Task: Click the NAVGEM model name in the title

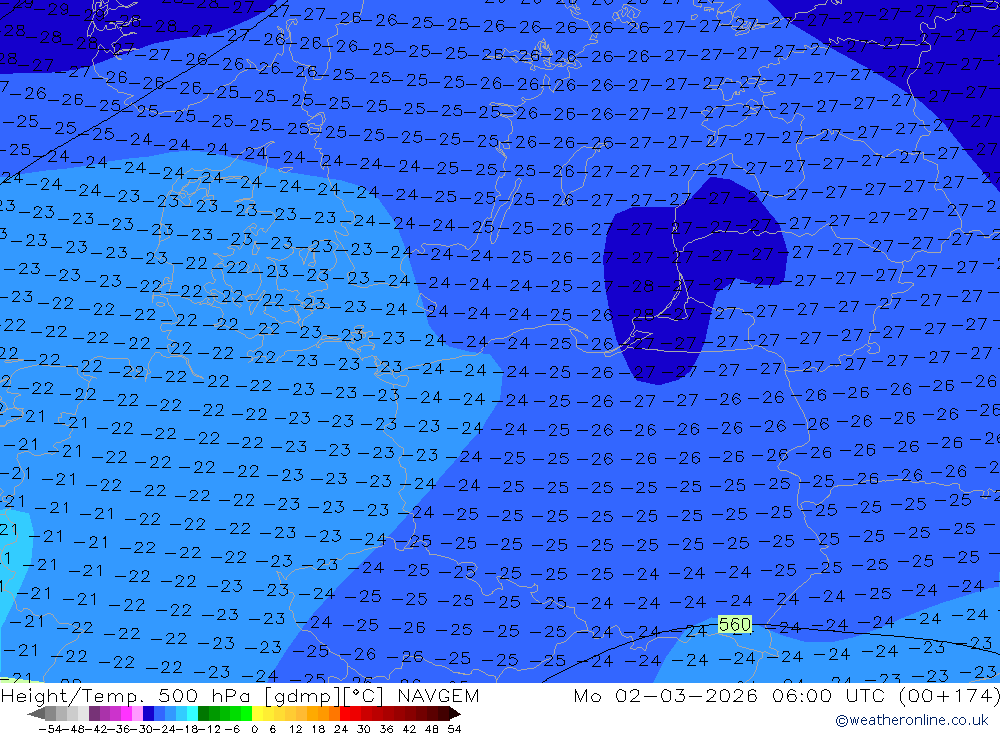Action: pos(438,695)
